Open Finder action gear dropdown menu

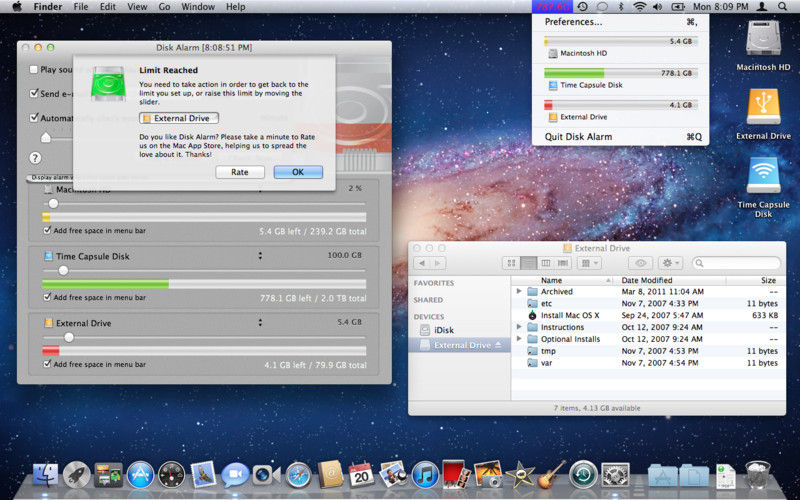pos(670,263)
